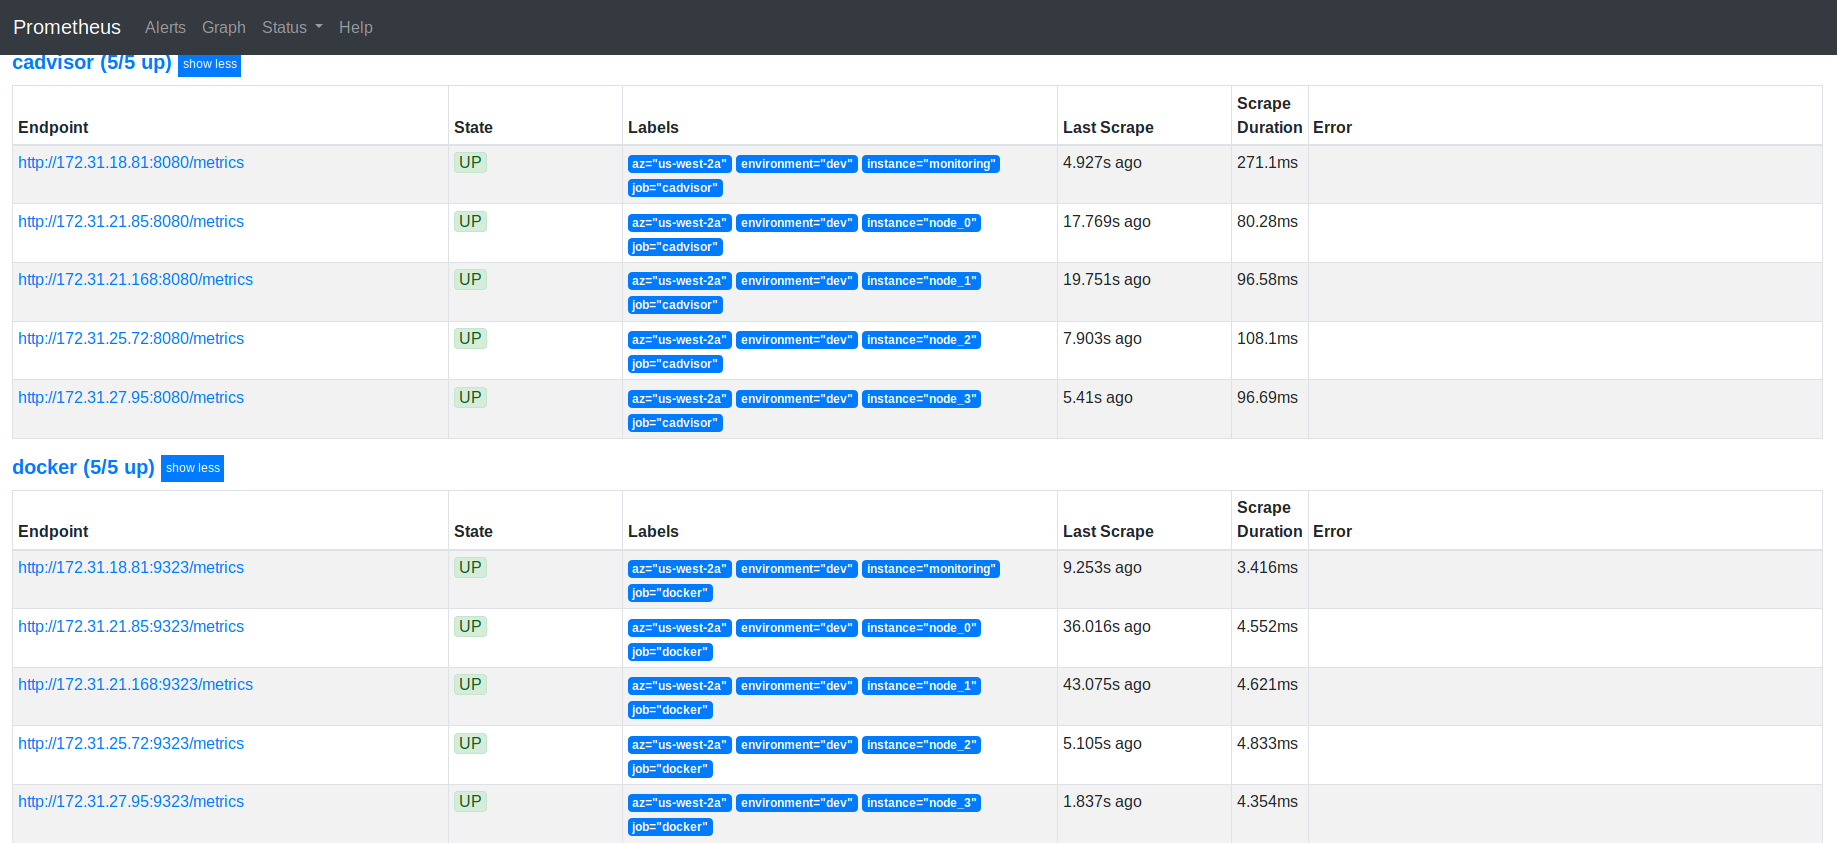This screenshot has width=1837, height=843.
Task: Open endpoint http://172.31.27.95:8080/metrics
Action: click(x=131, y=397)
